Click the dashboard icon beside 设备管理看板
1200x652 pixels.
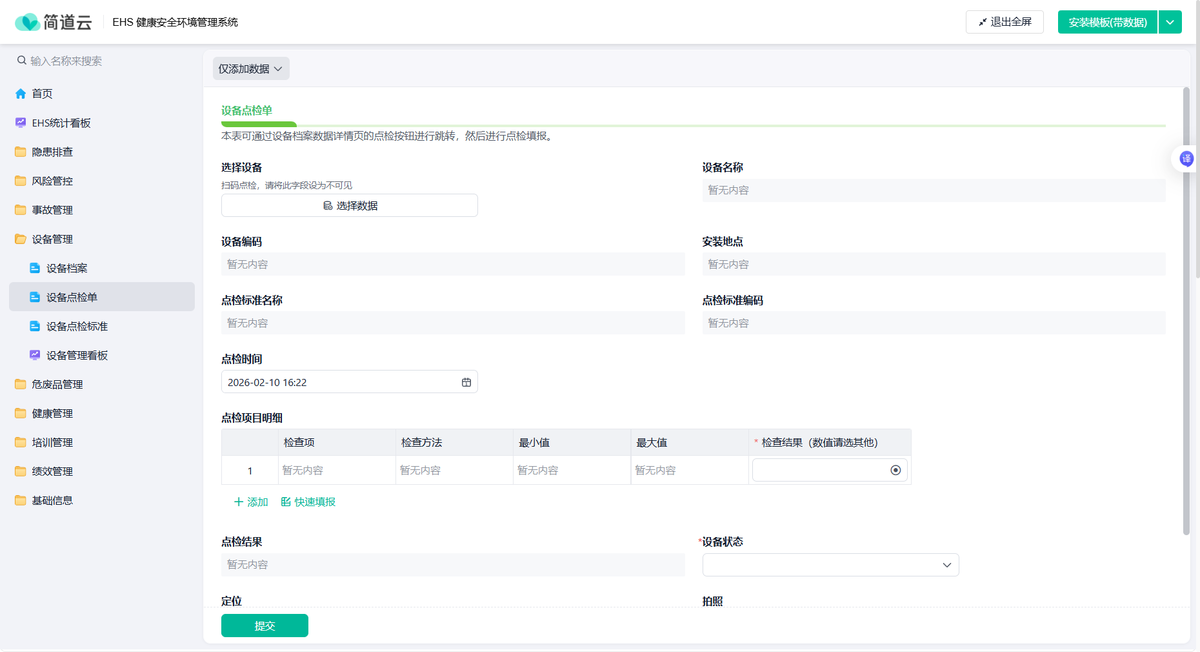pos(35,355)
